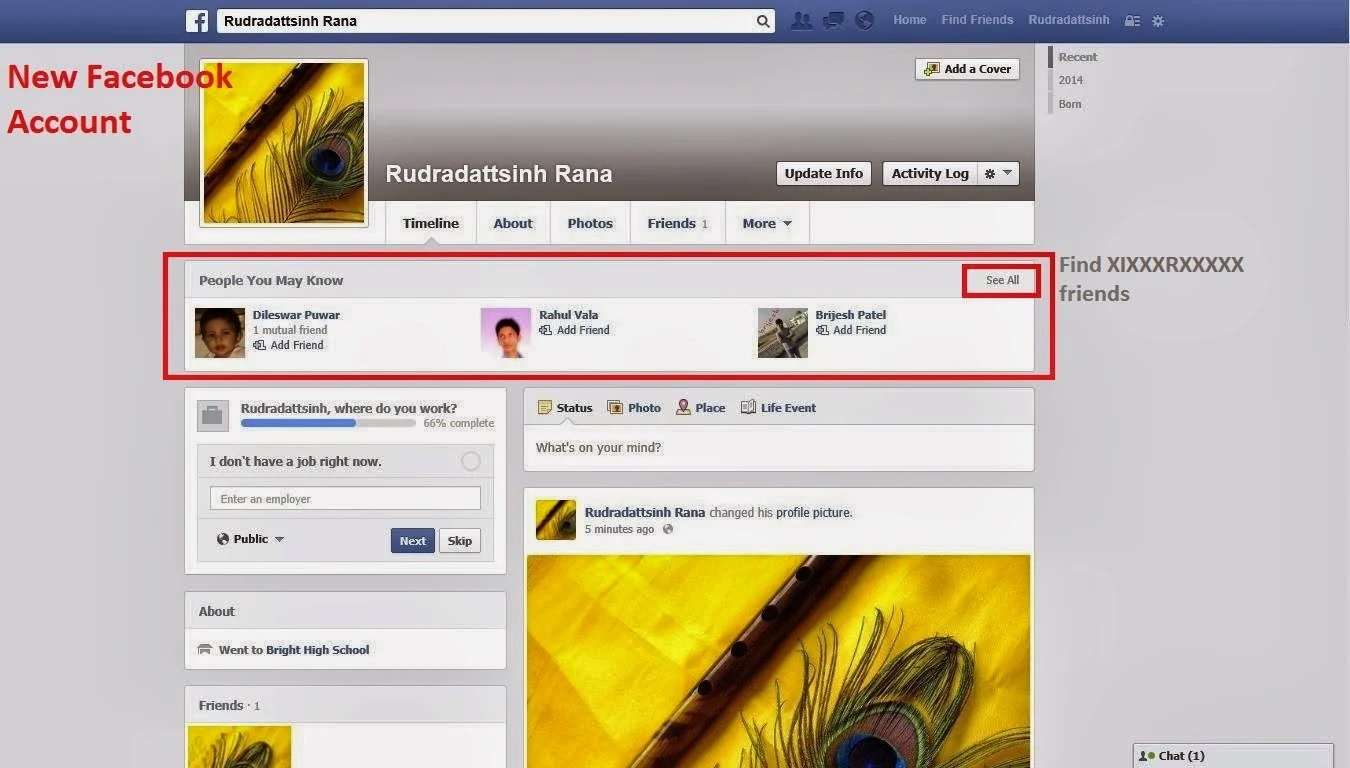Open gear dropdown beside Activity Log
This screenshot has width=1350, height=768.
coord(998,173)
